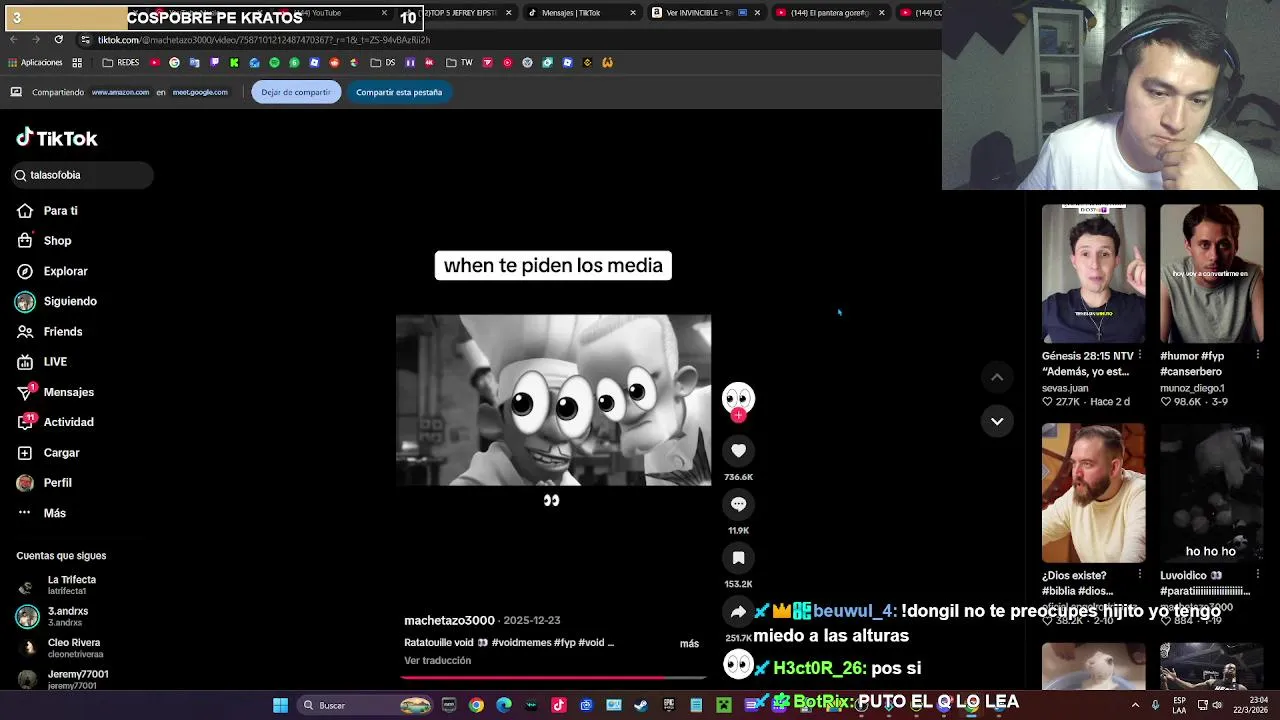Open the video comments
The width and height of the screenshot is (1280, 720).
click(738, 504)
